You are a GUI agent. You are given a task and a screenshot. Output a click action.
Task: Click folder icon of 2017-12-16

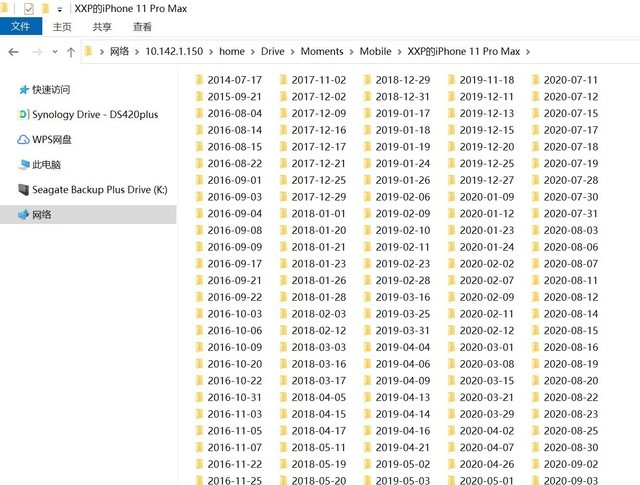tap(283, 130)
